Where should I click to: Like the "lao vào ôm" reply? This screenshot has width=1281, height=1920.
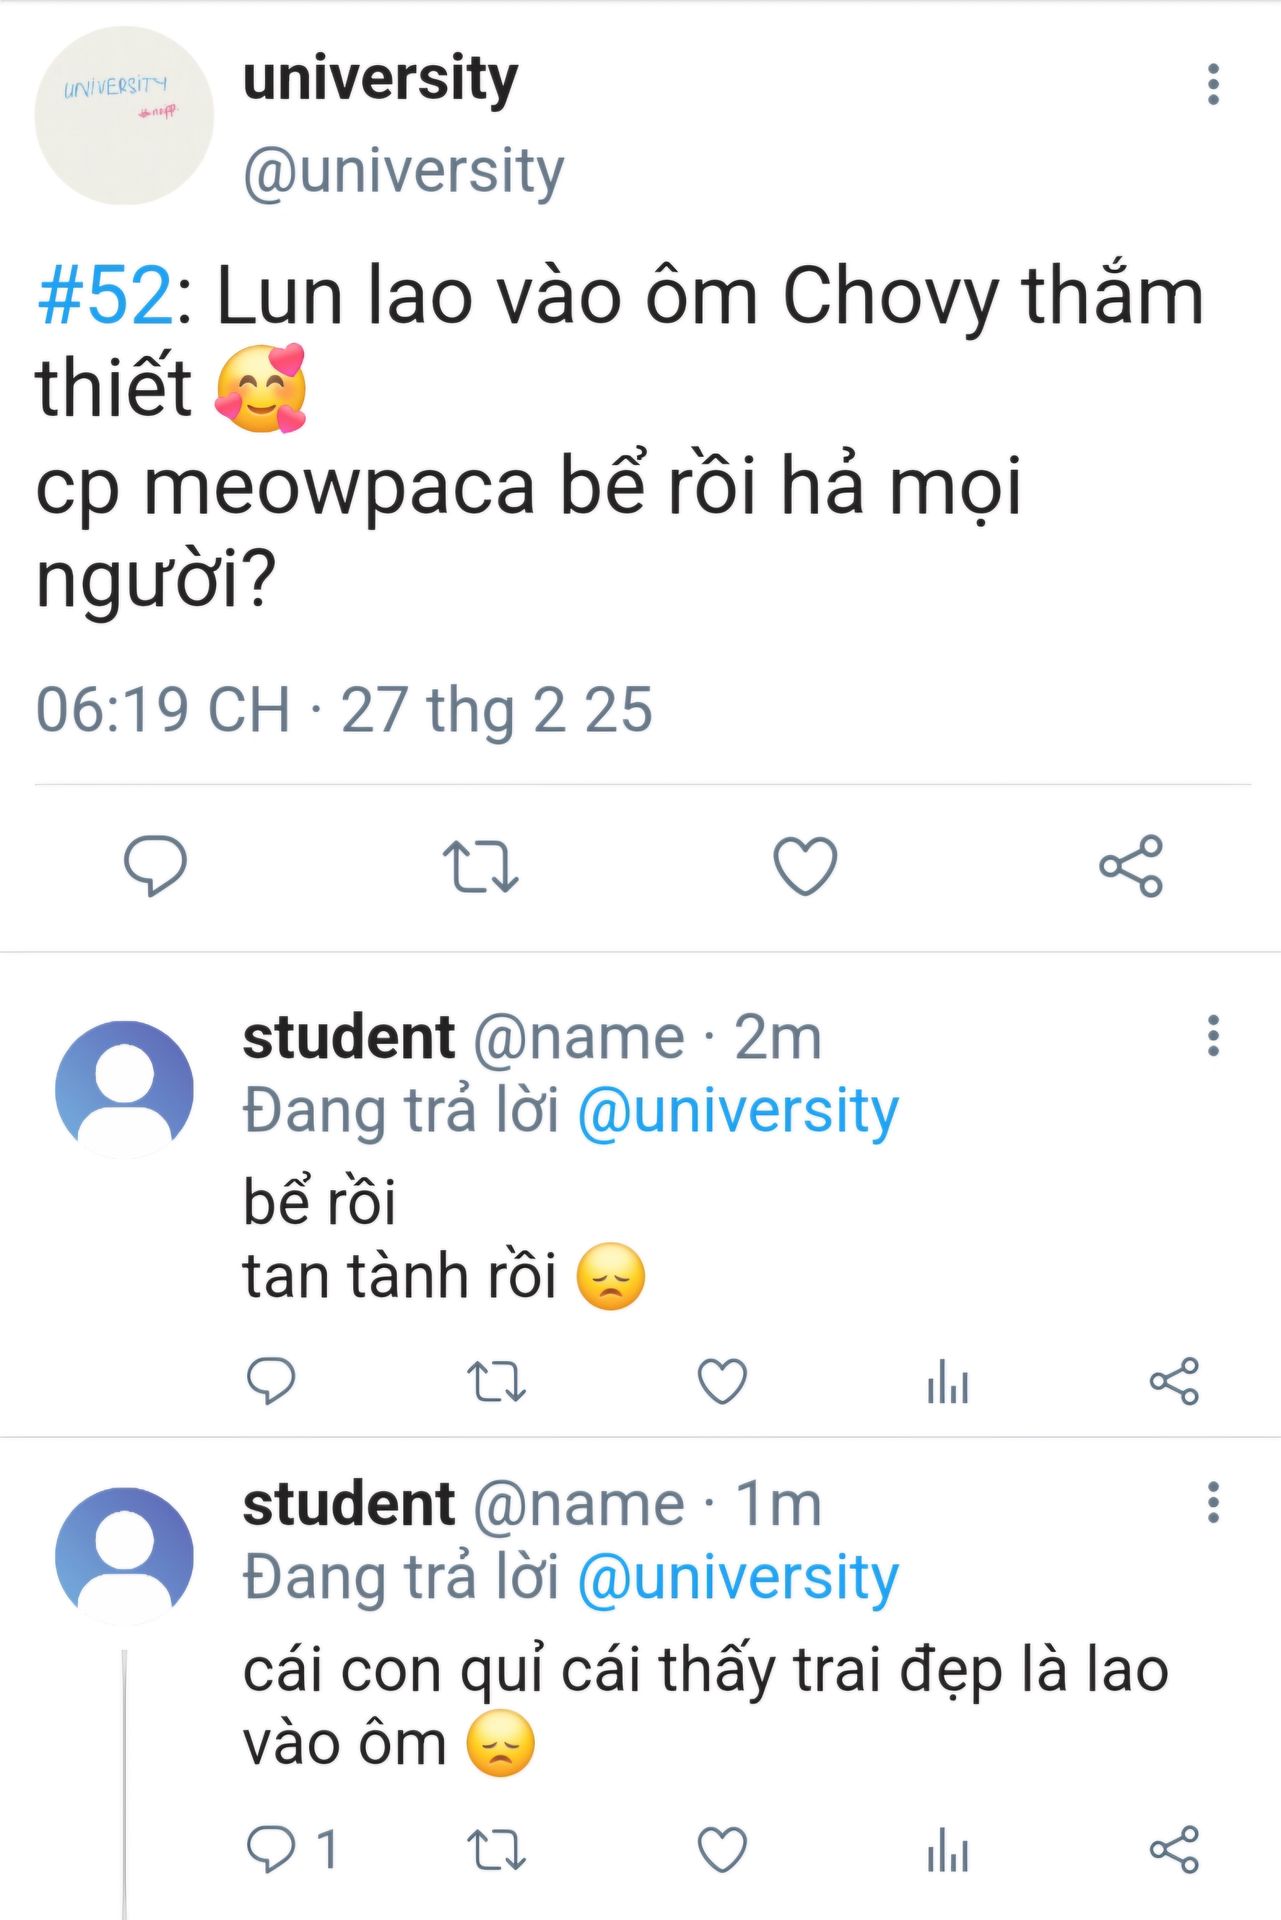tap(722, 1849)
